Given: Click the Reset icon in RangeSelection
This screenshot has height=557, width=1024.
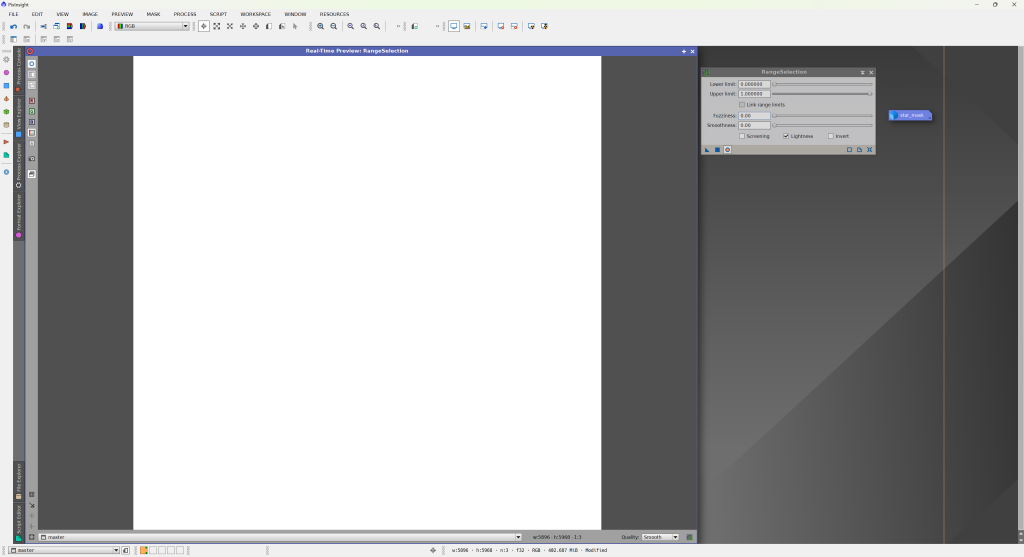Looking at the screenshot, I should (869, 150).
